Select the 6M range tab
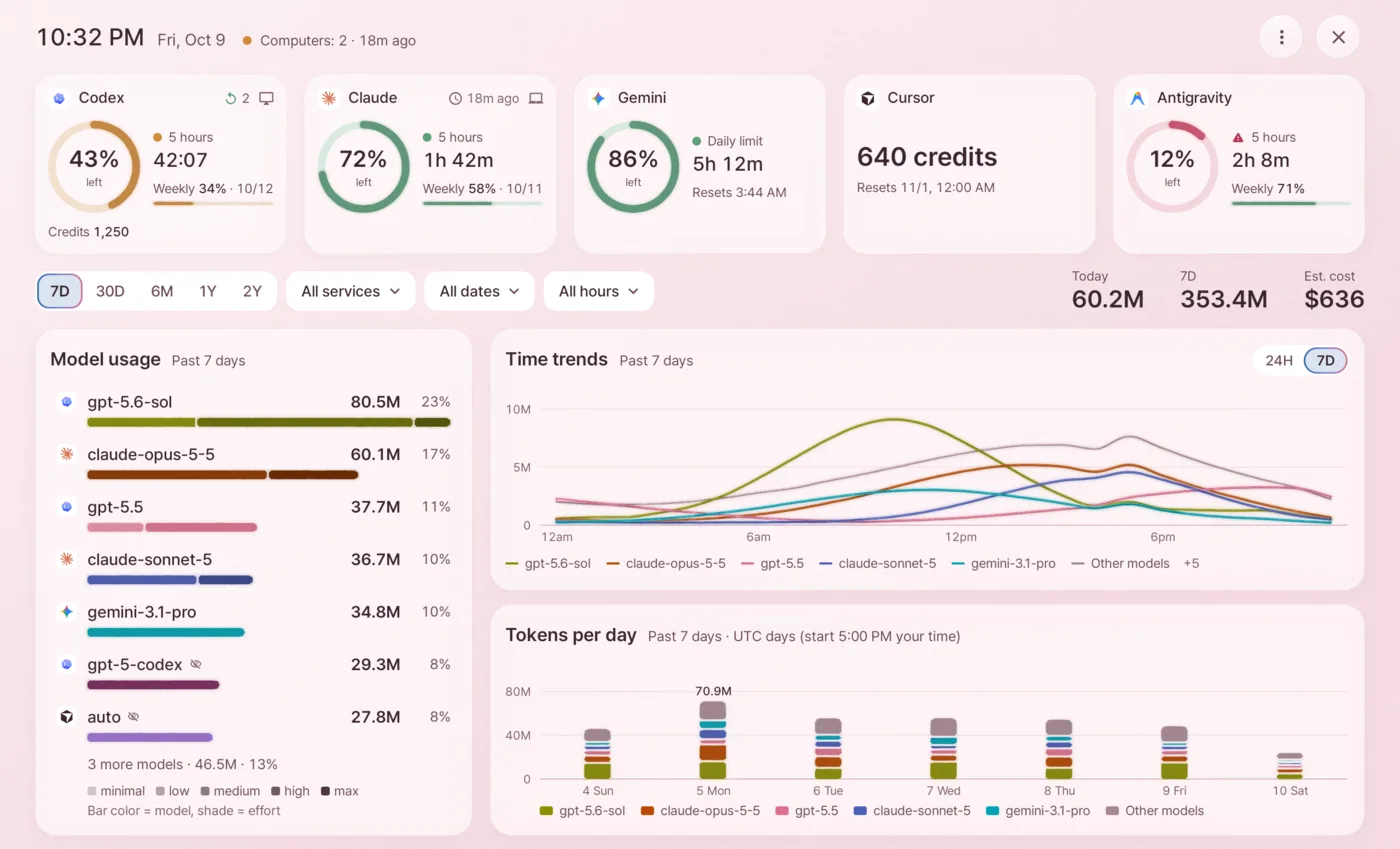The height and width of the screenshot is (849, 1400). coord(162,291)
